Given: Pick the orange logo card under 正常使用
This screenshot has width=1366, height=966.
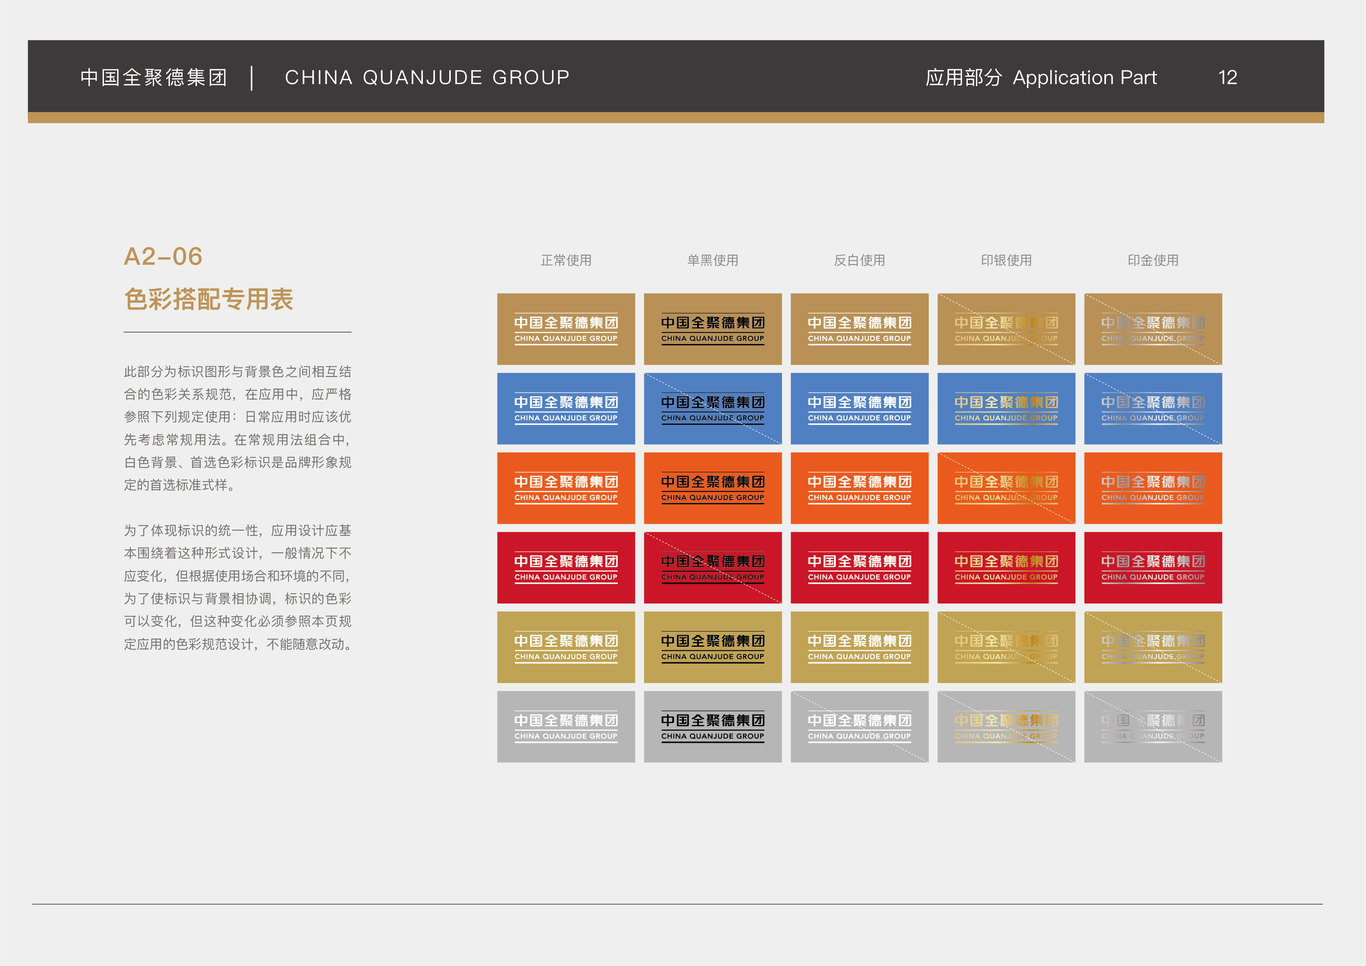Looking at the screenshot, I should click(x=566, y=488).
